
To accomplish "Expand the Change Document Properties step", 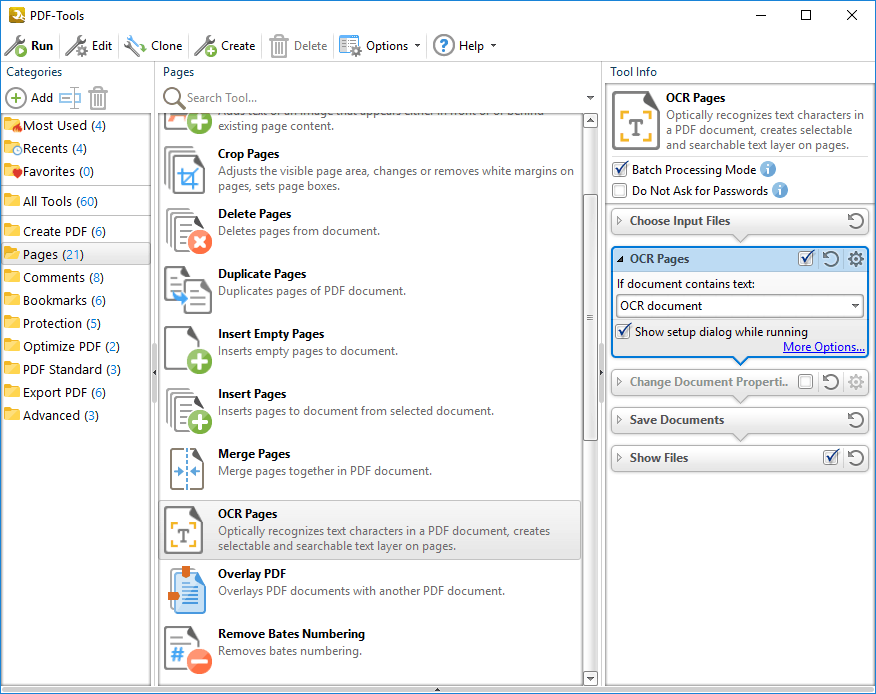I will pyautogui.click(x=619, y=382).
